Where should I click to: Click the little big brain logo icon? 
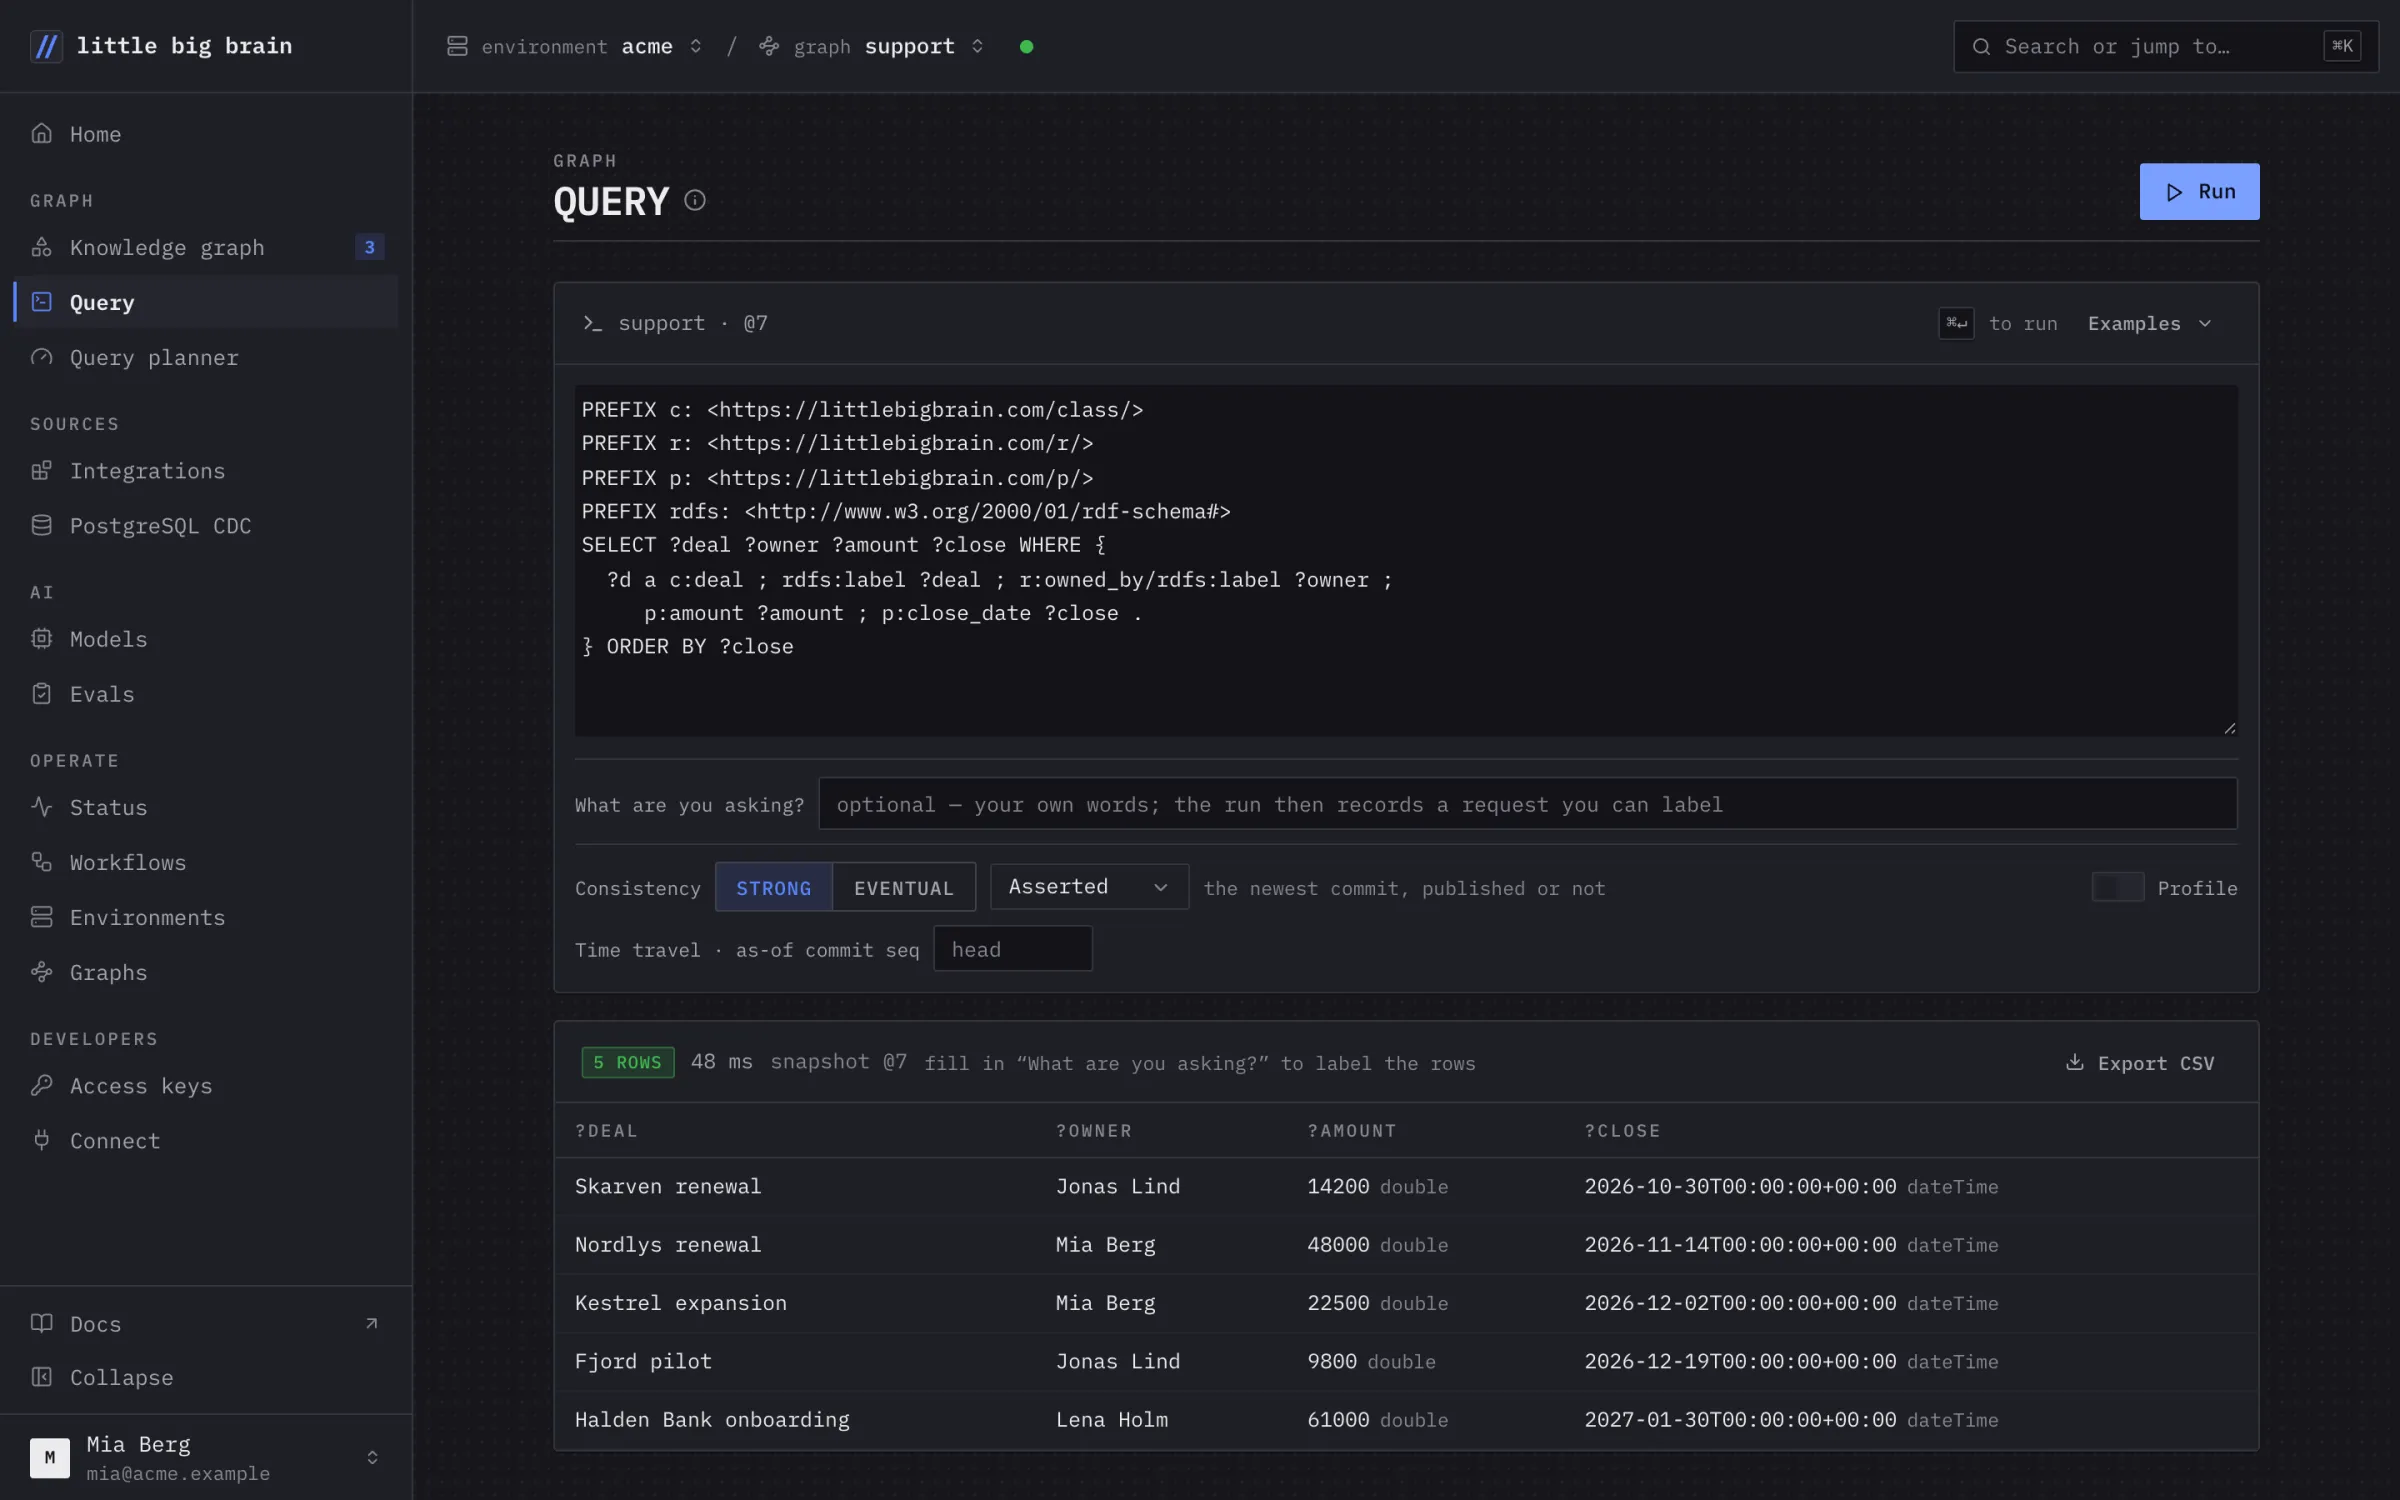coord(46,46)
